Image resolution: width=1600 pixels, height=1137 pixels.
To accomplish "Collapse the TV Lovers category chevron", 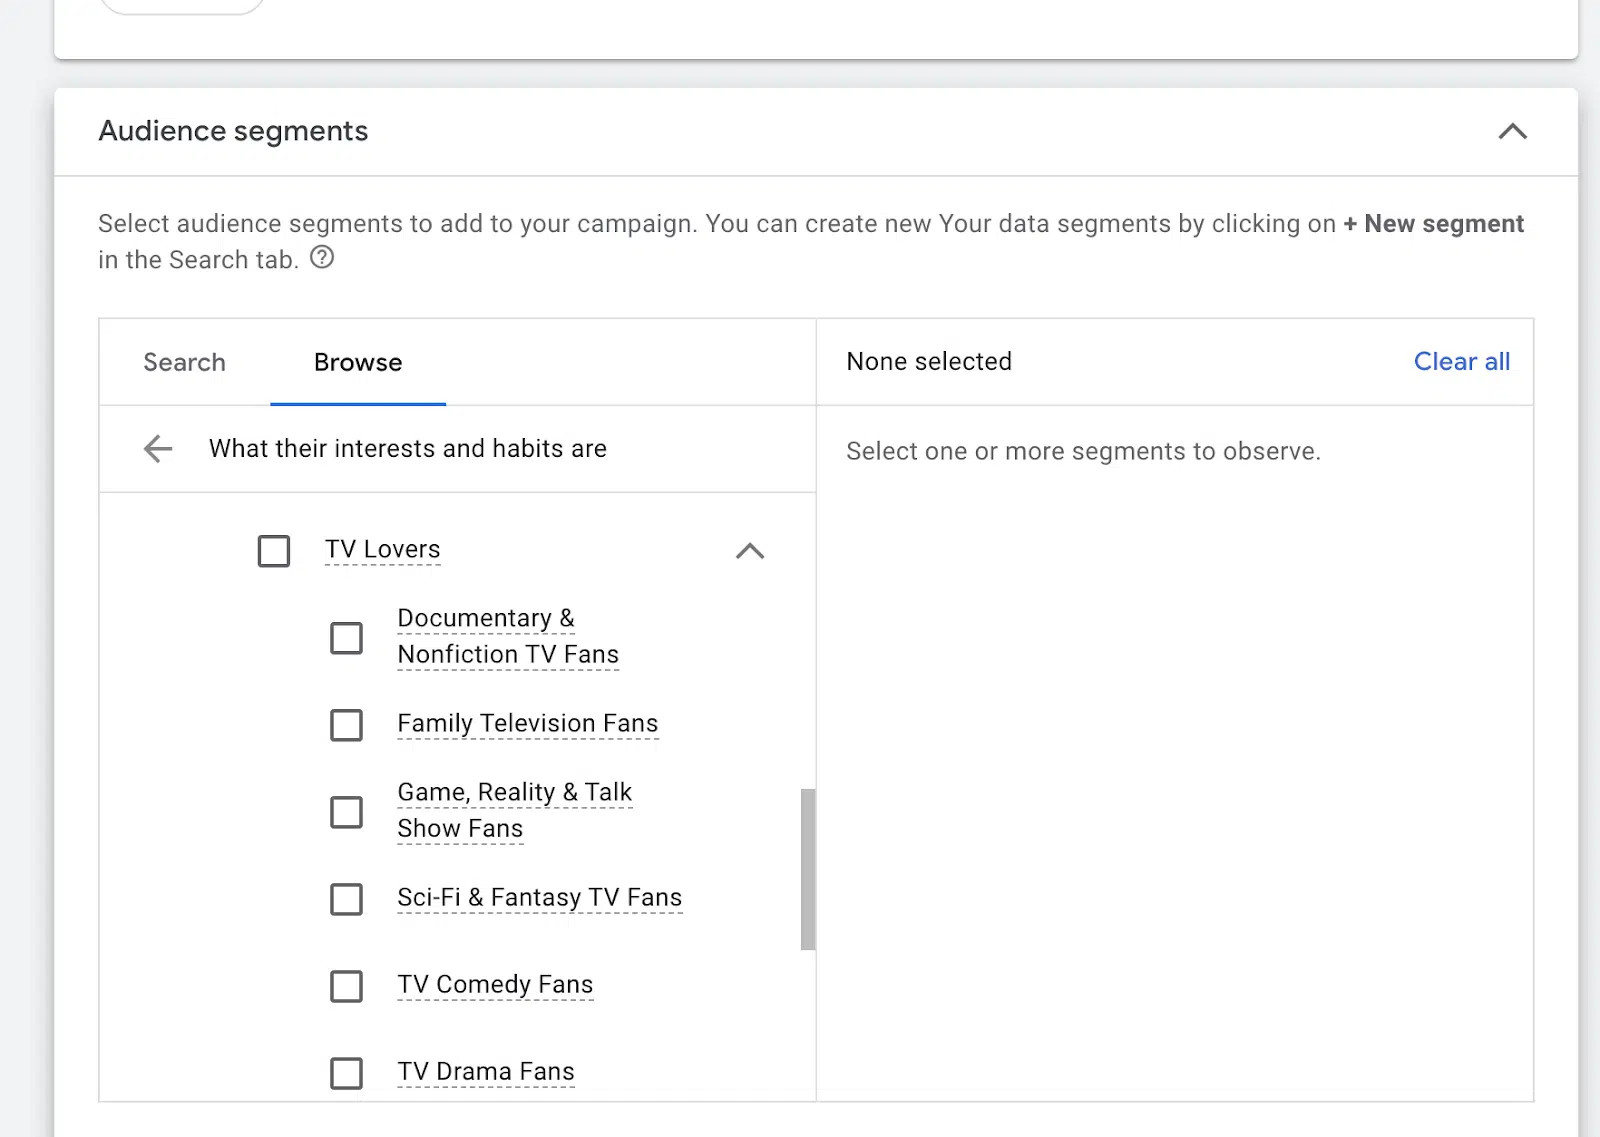I will point(750,551).
